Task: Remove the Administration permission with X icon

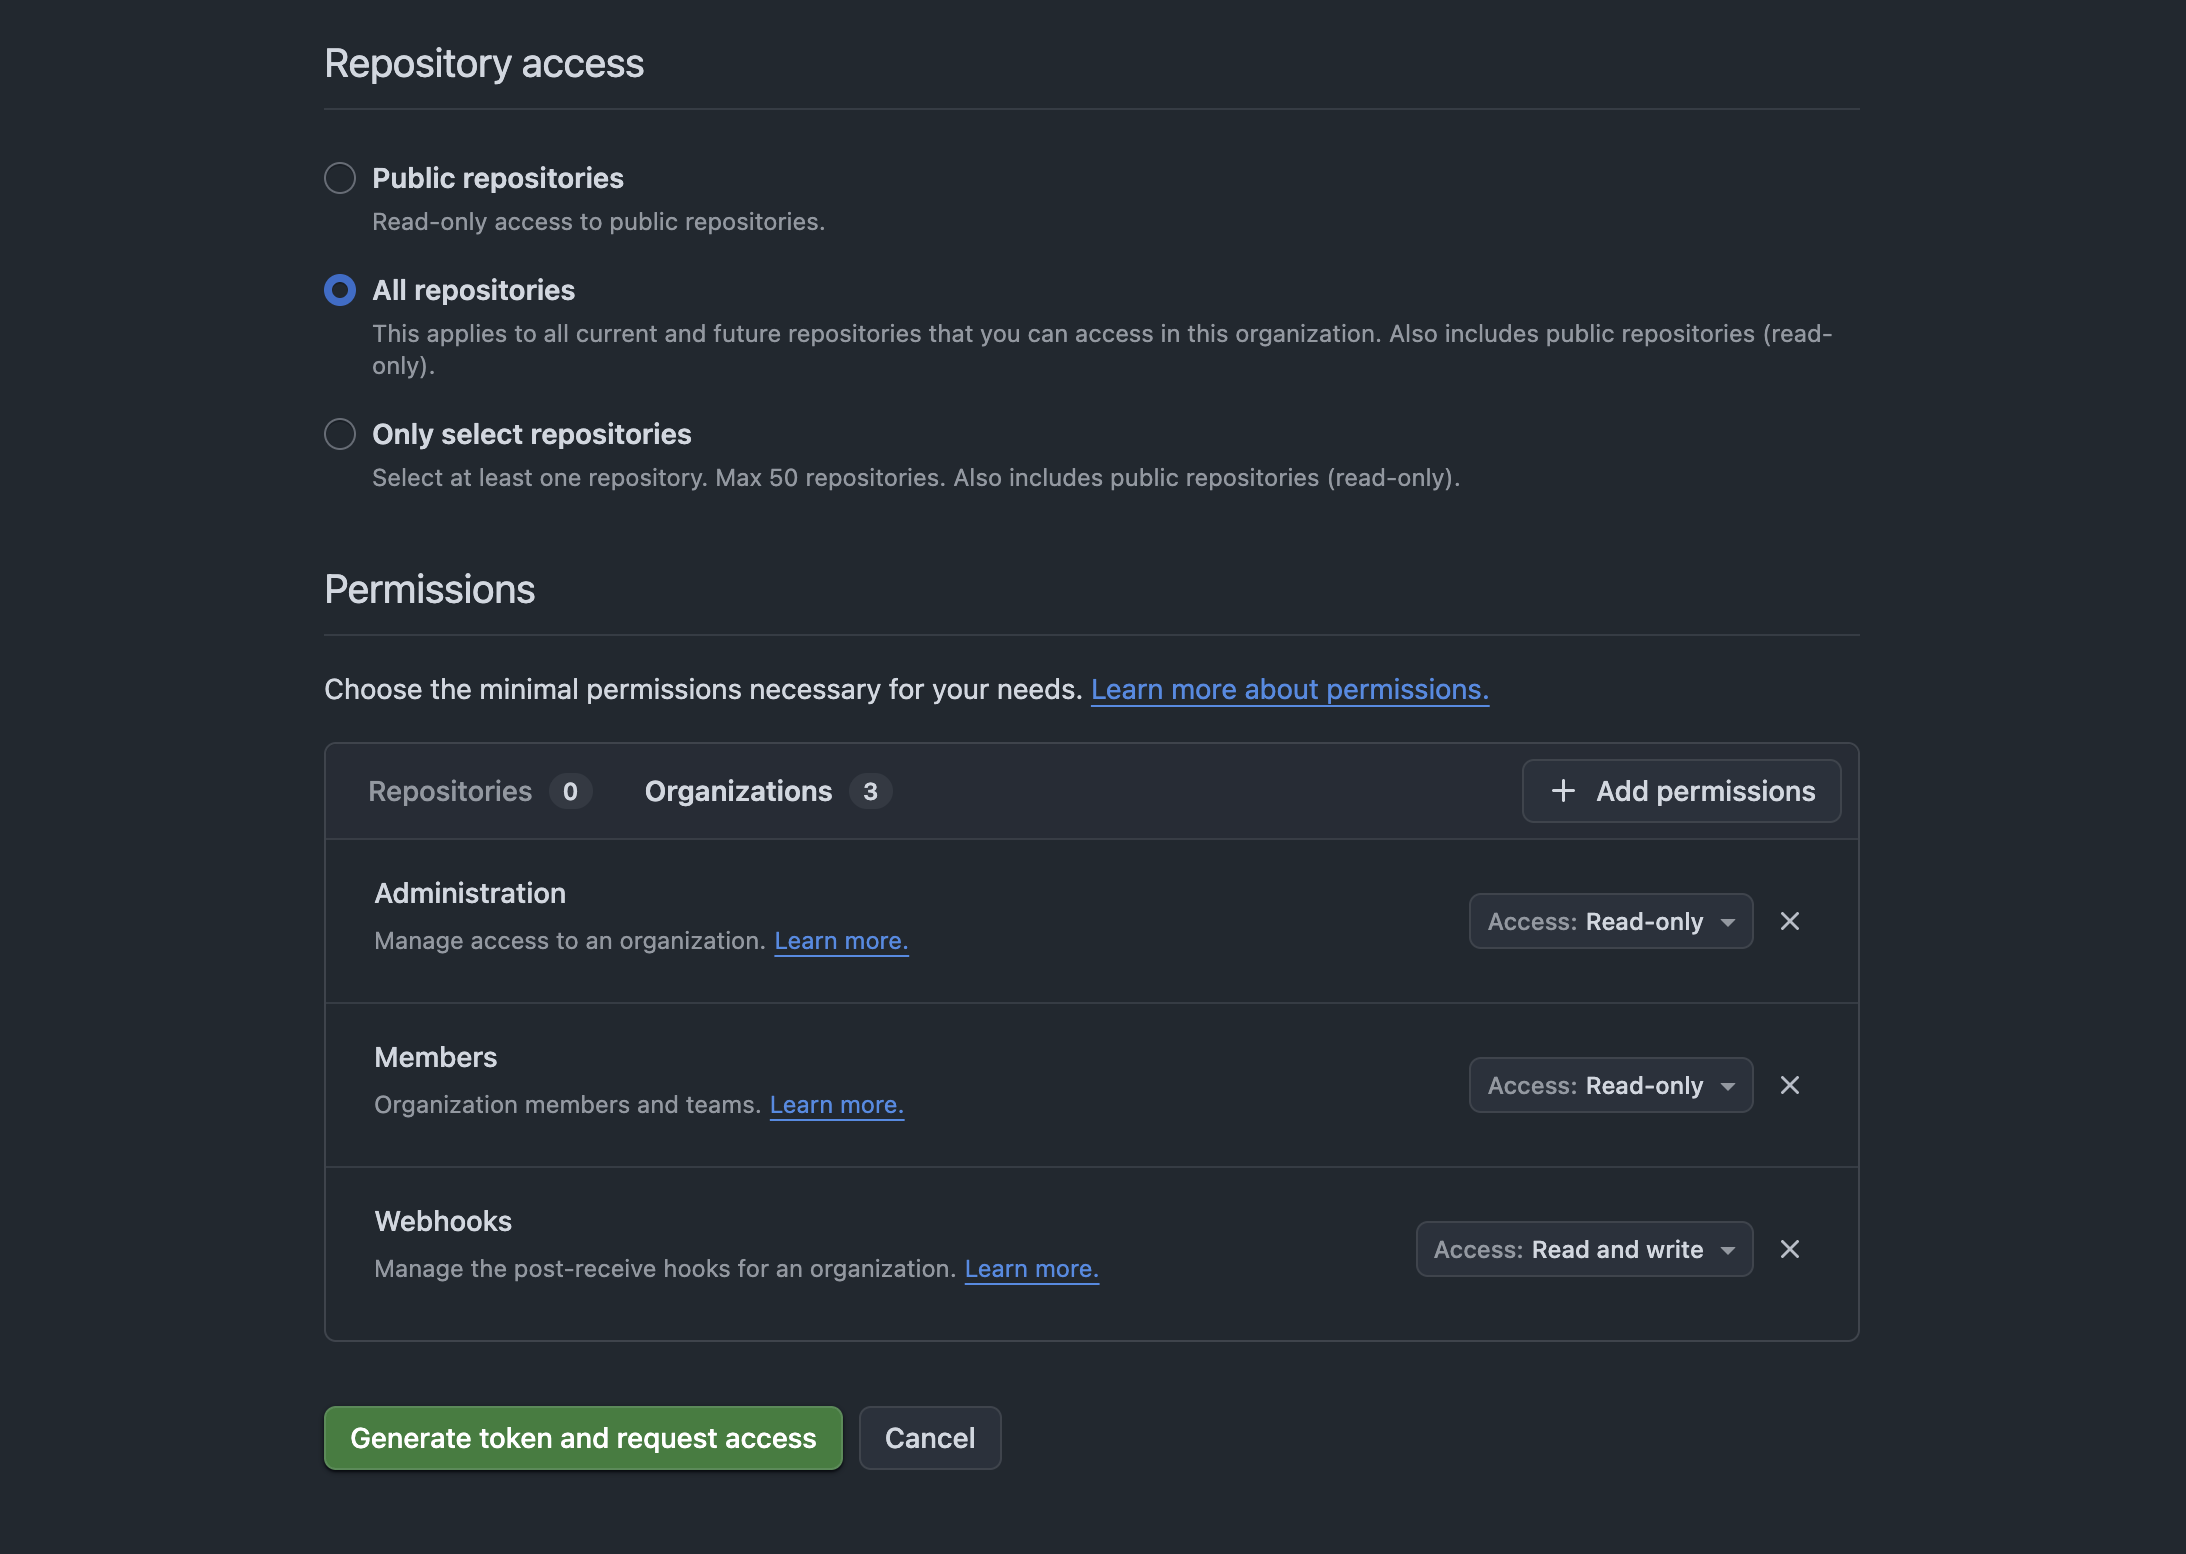Action: [x=1790, y=921]
